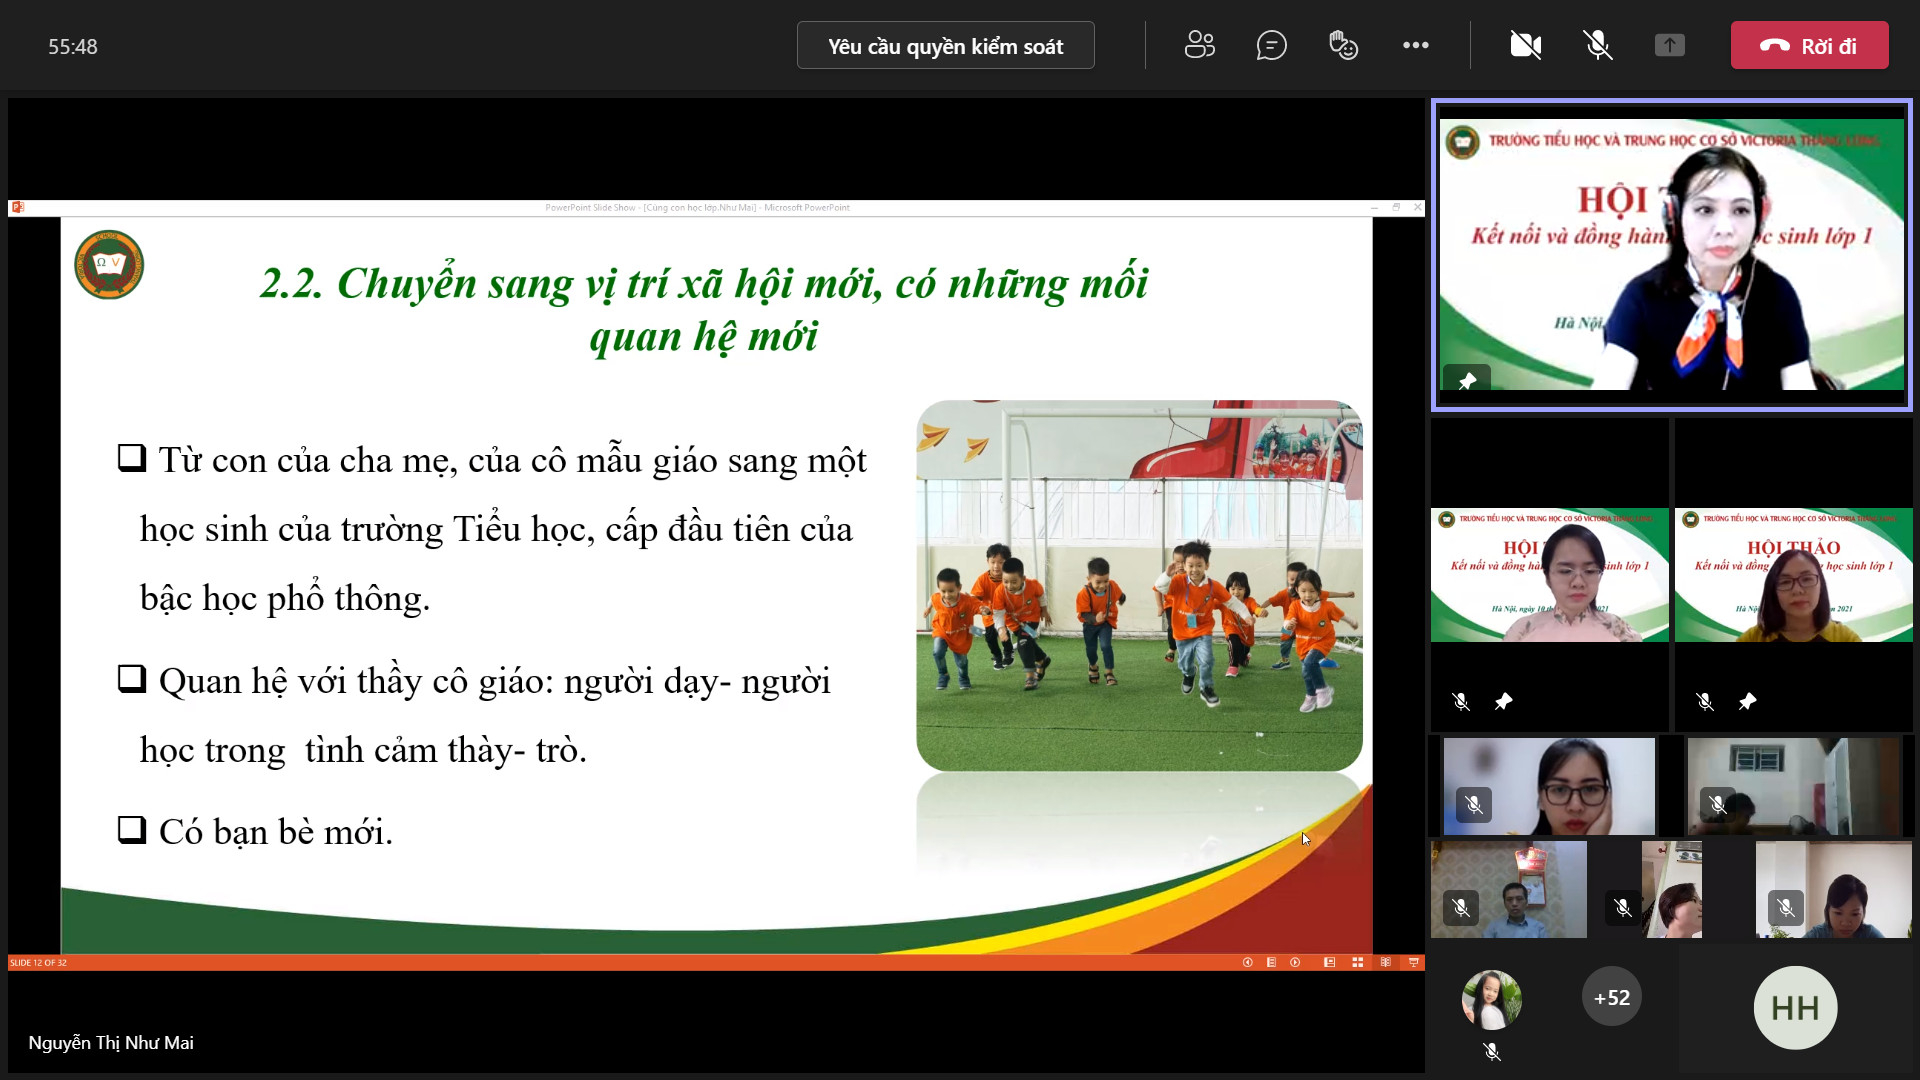Select the HỘI THẢO participant video tile
The height and width of the screenshot is (1080, 1920).
[1793, 575]
